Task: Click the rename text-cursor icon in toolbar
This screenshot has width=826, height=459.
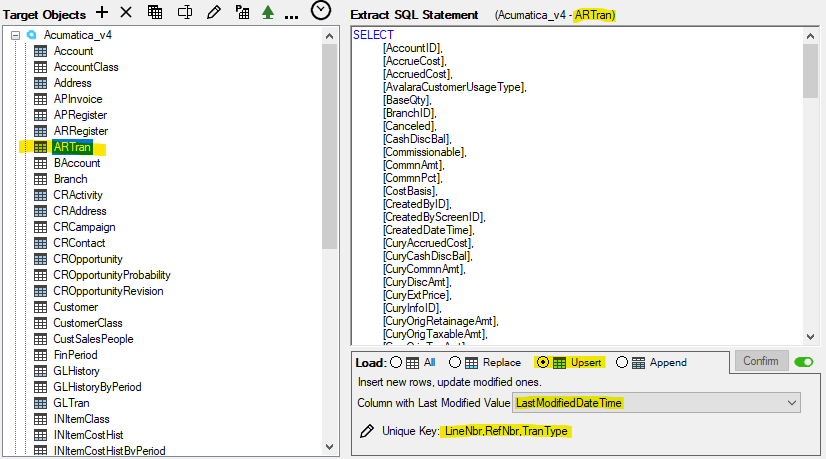Action: pos(184,12)
